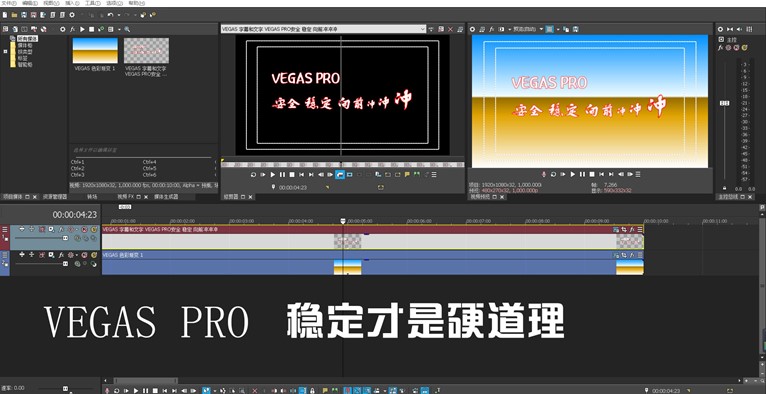766x394 pixels.
Task: Switch to the 资源管理器 tab
Action: point(54,197)
